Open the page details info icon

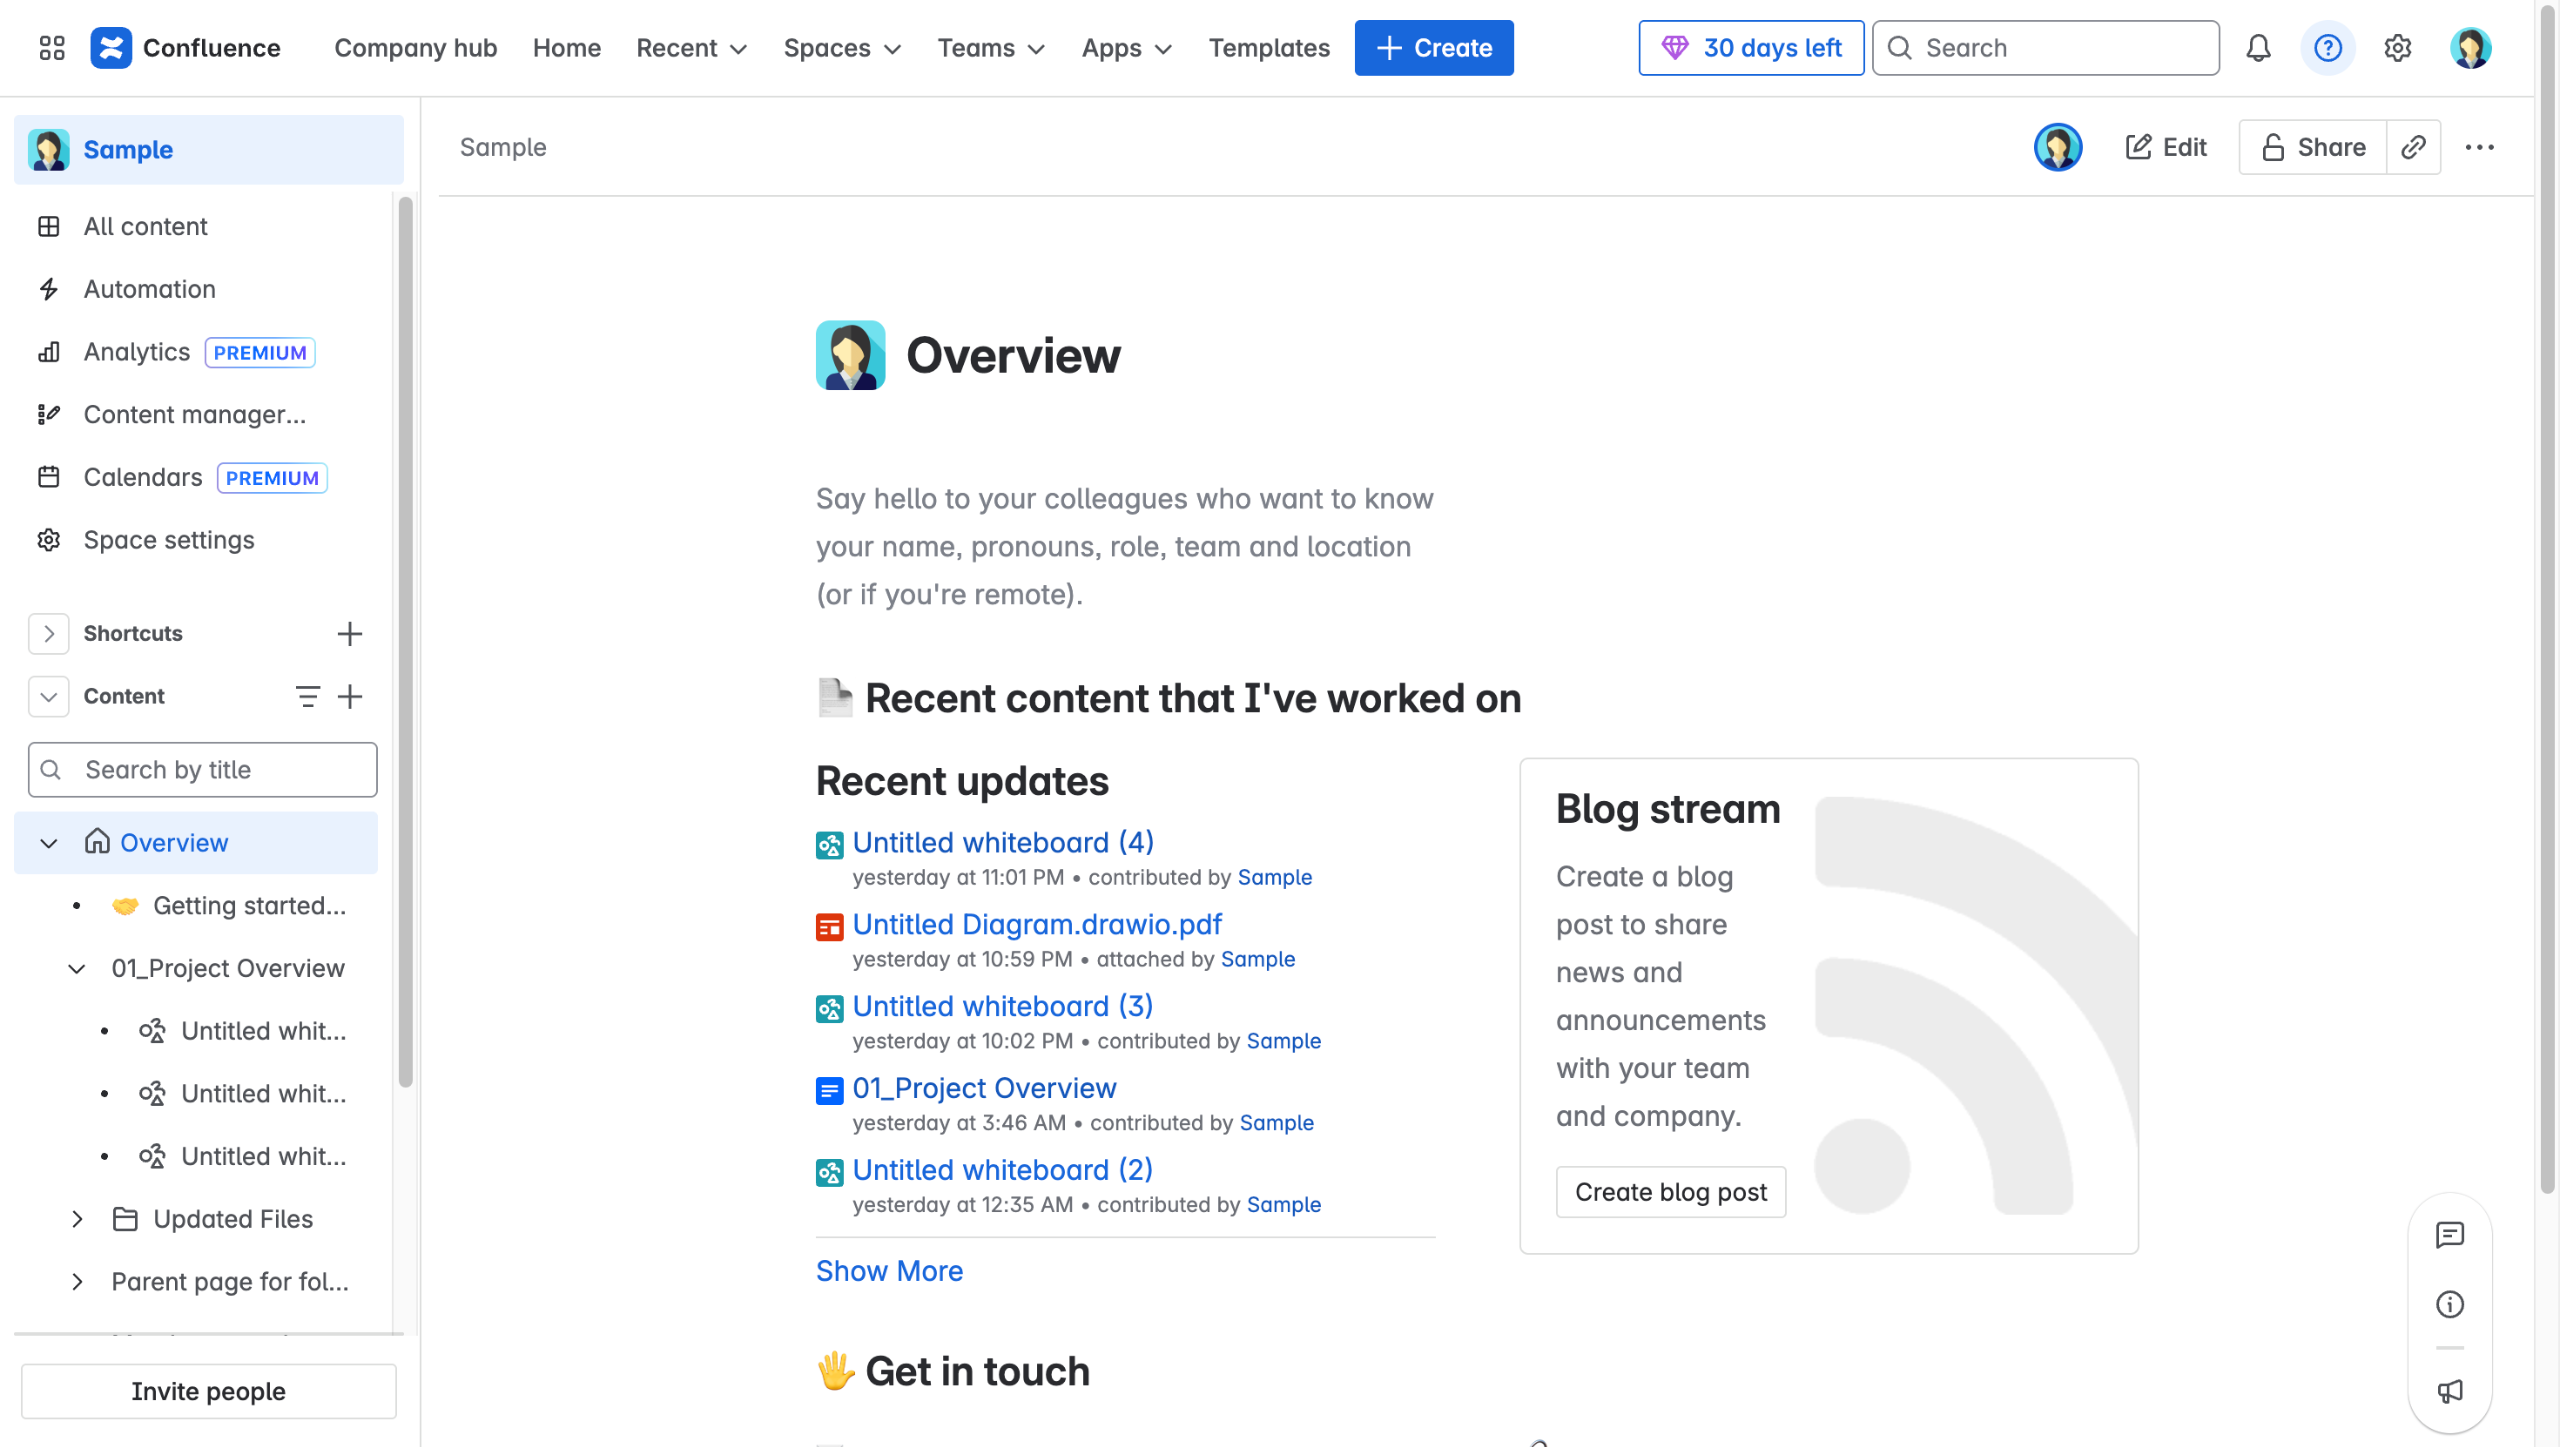click(x=2449, y=1304)
